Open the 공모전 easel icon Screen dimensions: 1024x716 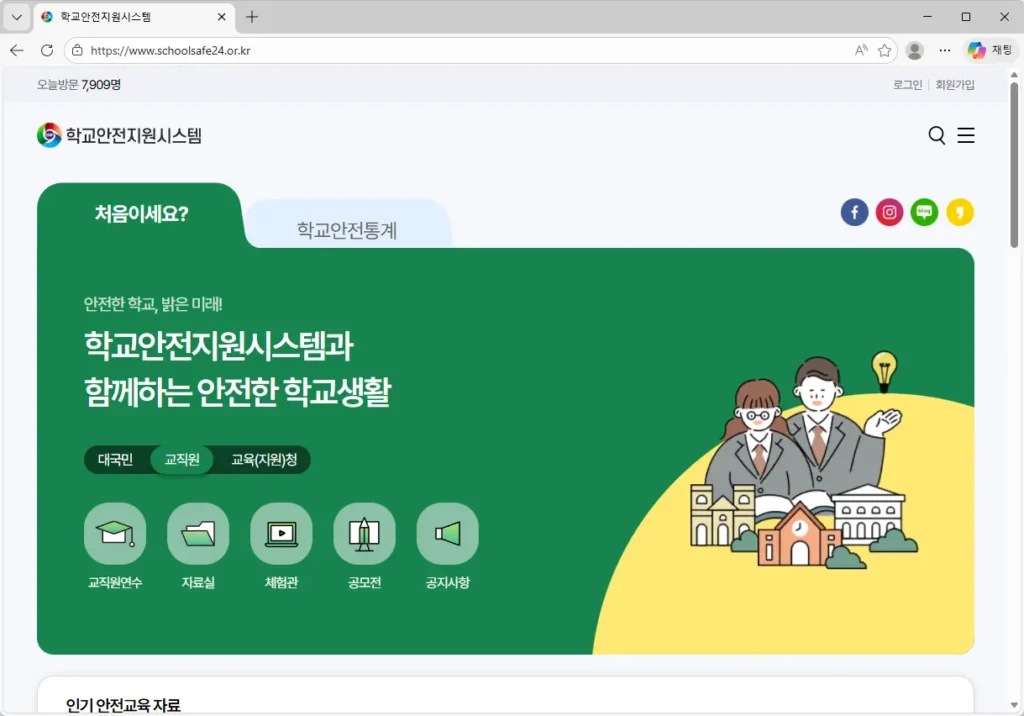click(364, 534)
